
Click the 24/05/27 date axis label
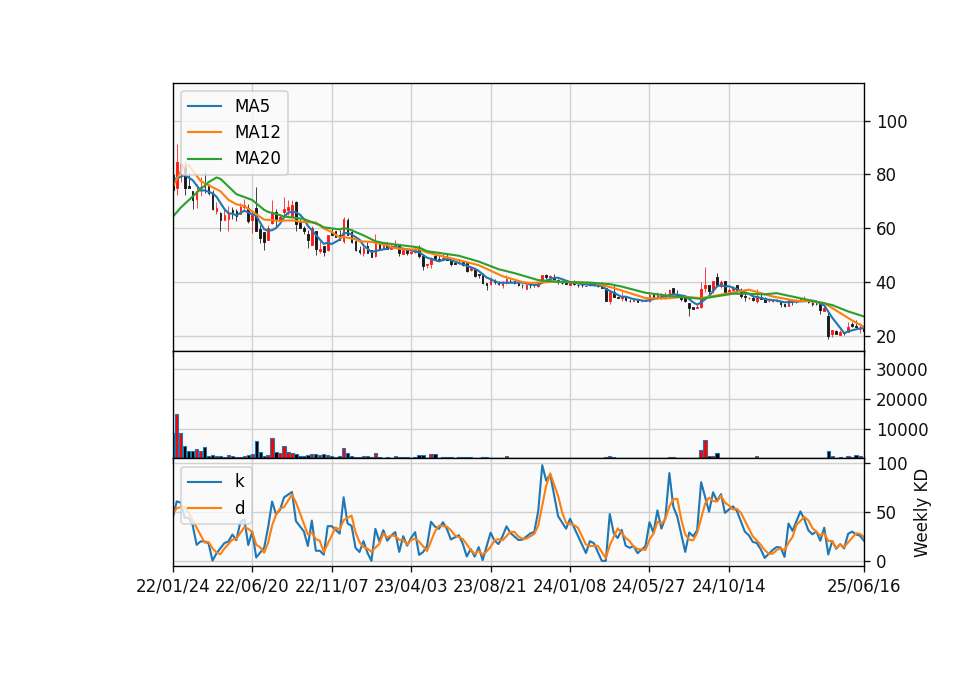click(649, 586)
